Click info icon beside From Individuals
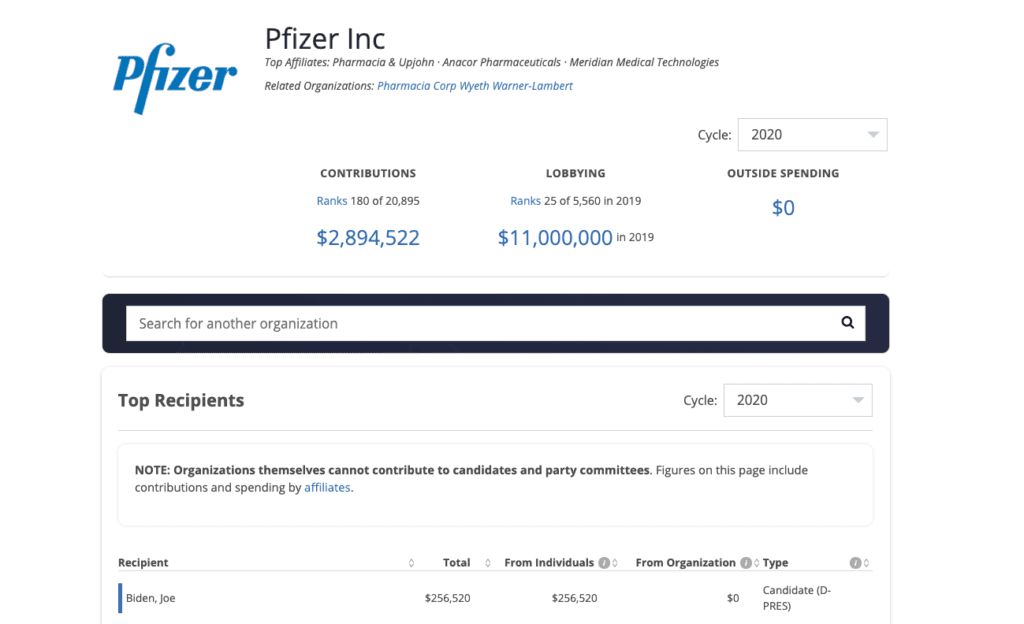Screen dimensions: 1024x624 pyautogui.click(x=604, y=563)
